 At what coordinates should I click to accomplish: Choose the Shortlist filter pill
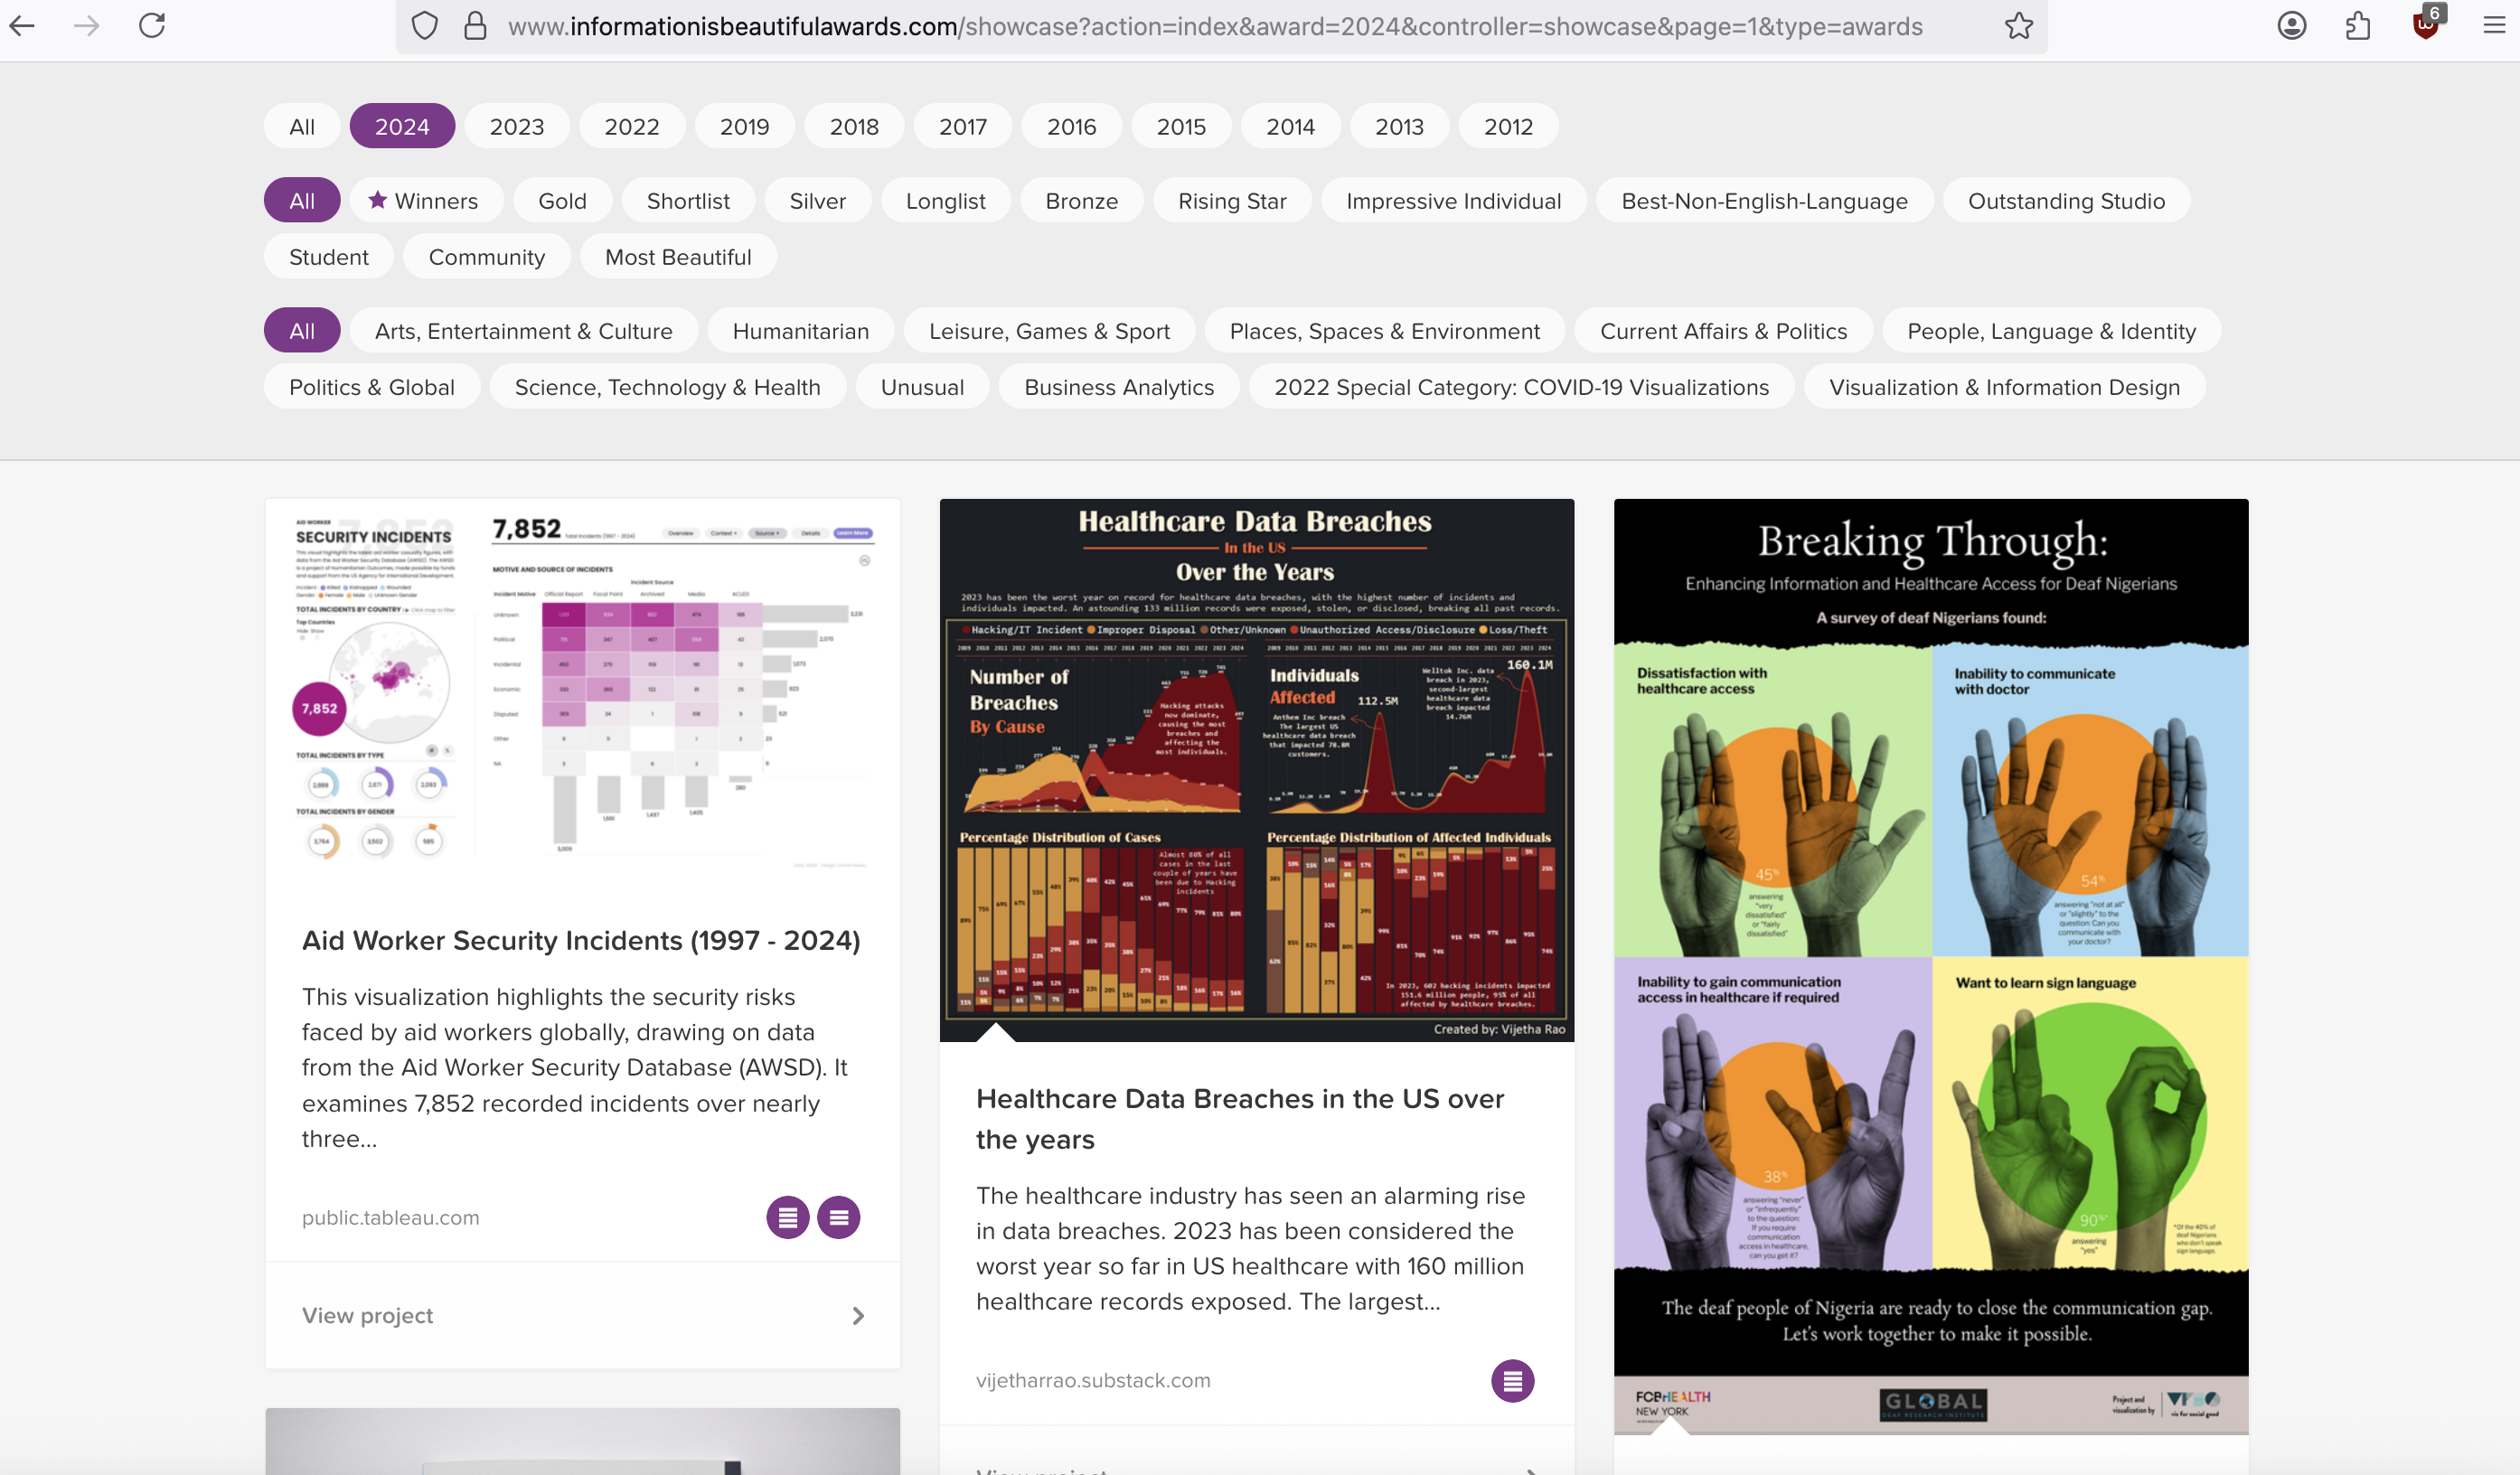[x=689, y=201]
